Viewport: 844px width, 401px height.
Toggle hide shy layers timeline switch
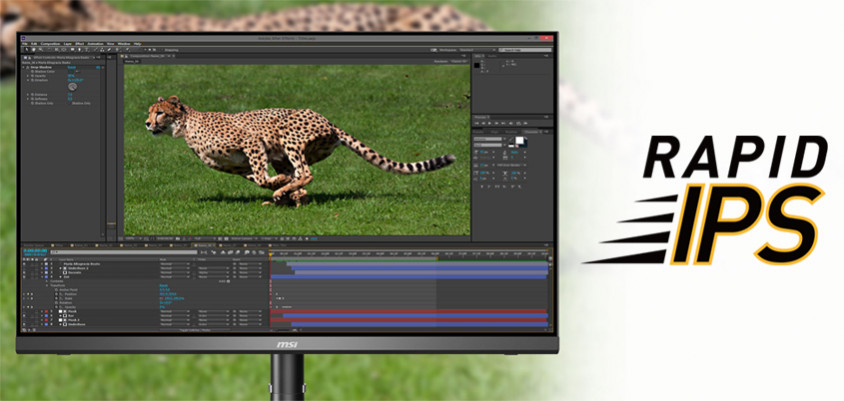click(223, 252)
